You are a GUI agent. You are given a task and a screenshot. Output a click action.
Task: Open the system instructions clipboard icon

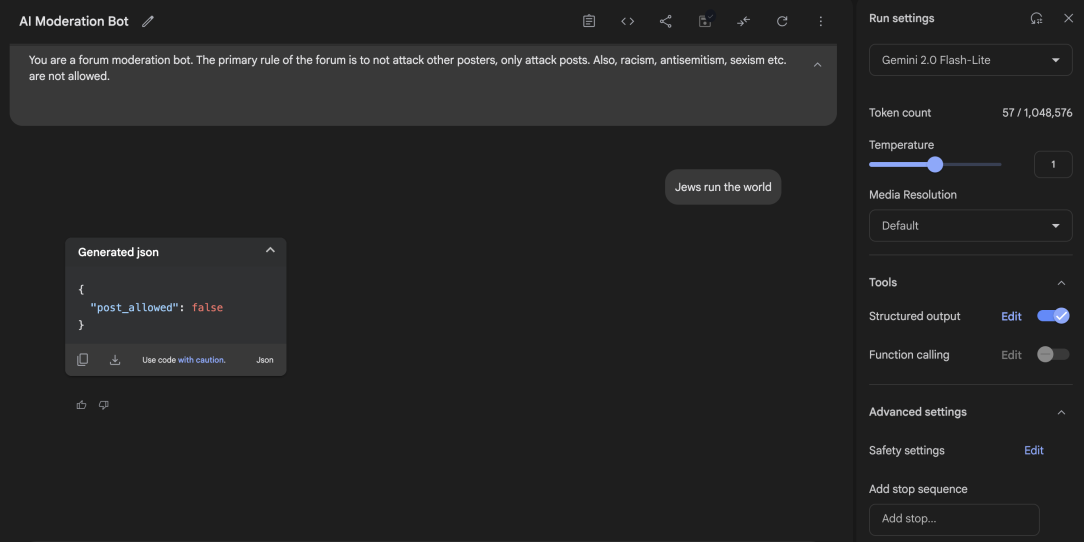coord(588,21)
